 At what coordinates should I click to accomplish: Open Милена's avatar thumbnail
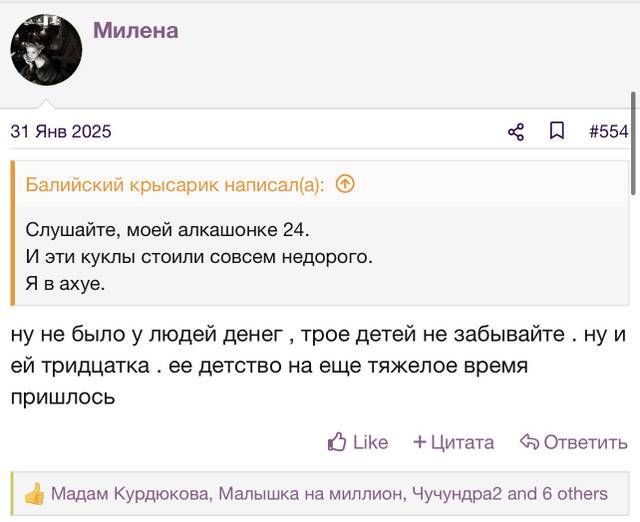click(x=46, y=50)
